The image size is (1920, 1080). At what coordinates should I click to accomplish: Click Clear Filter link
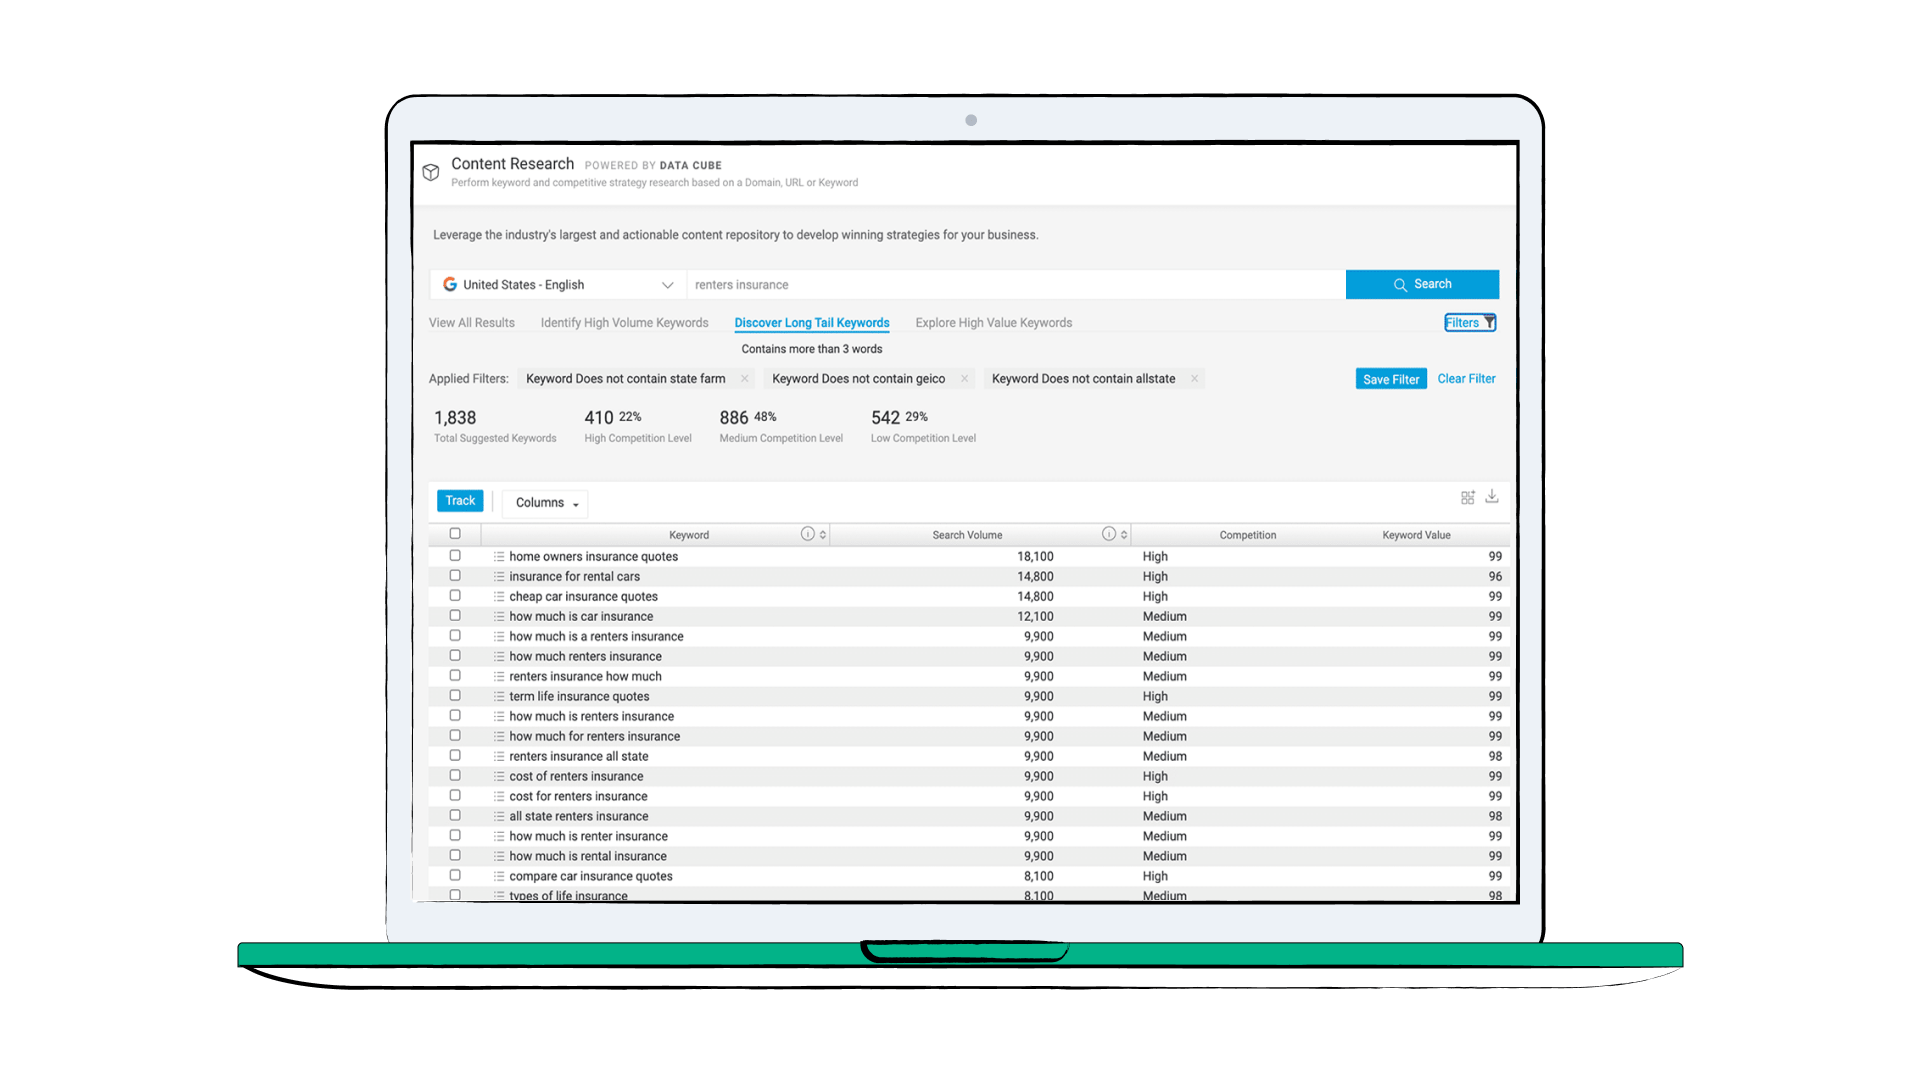click(x=1466, y=380)
